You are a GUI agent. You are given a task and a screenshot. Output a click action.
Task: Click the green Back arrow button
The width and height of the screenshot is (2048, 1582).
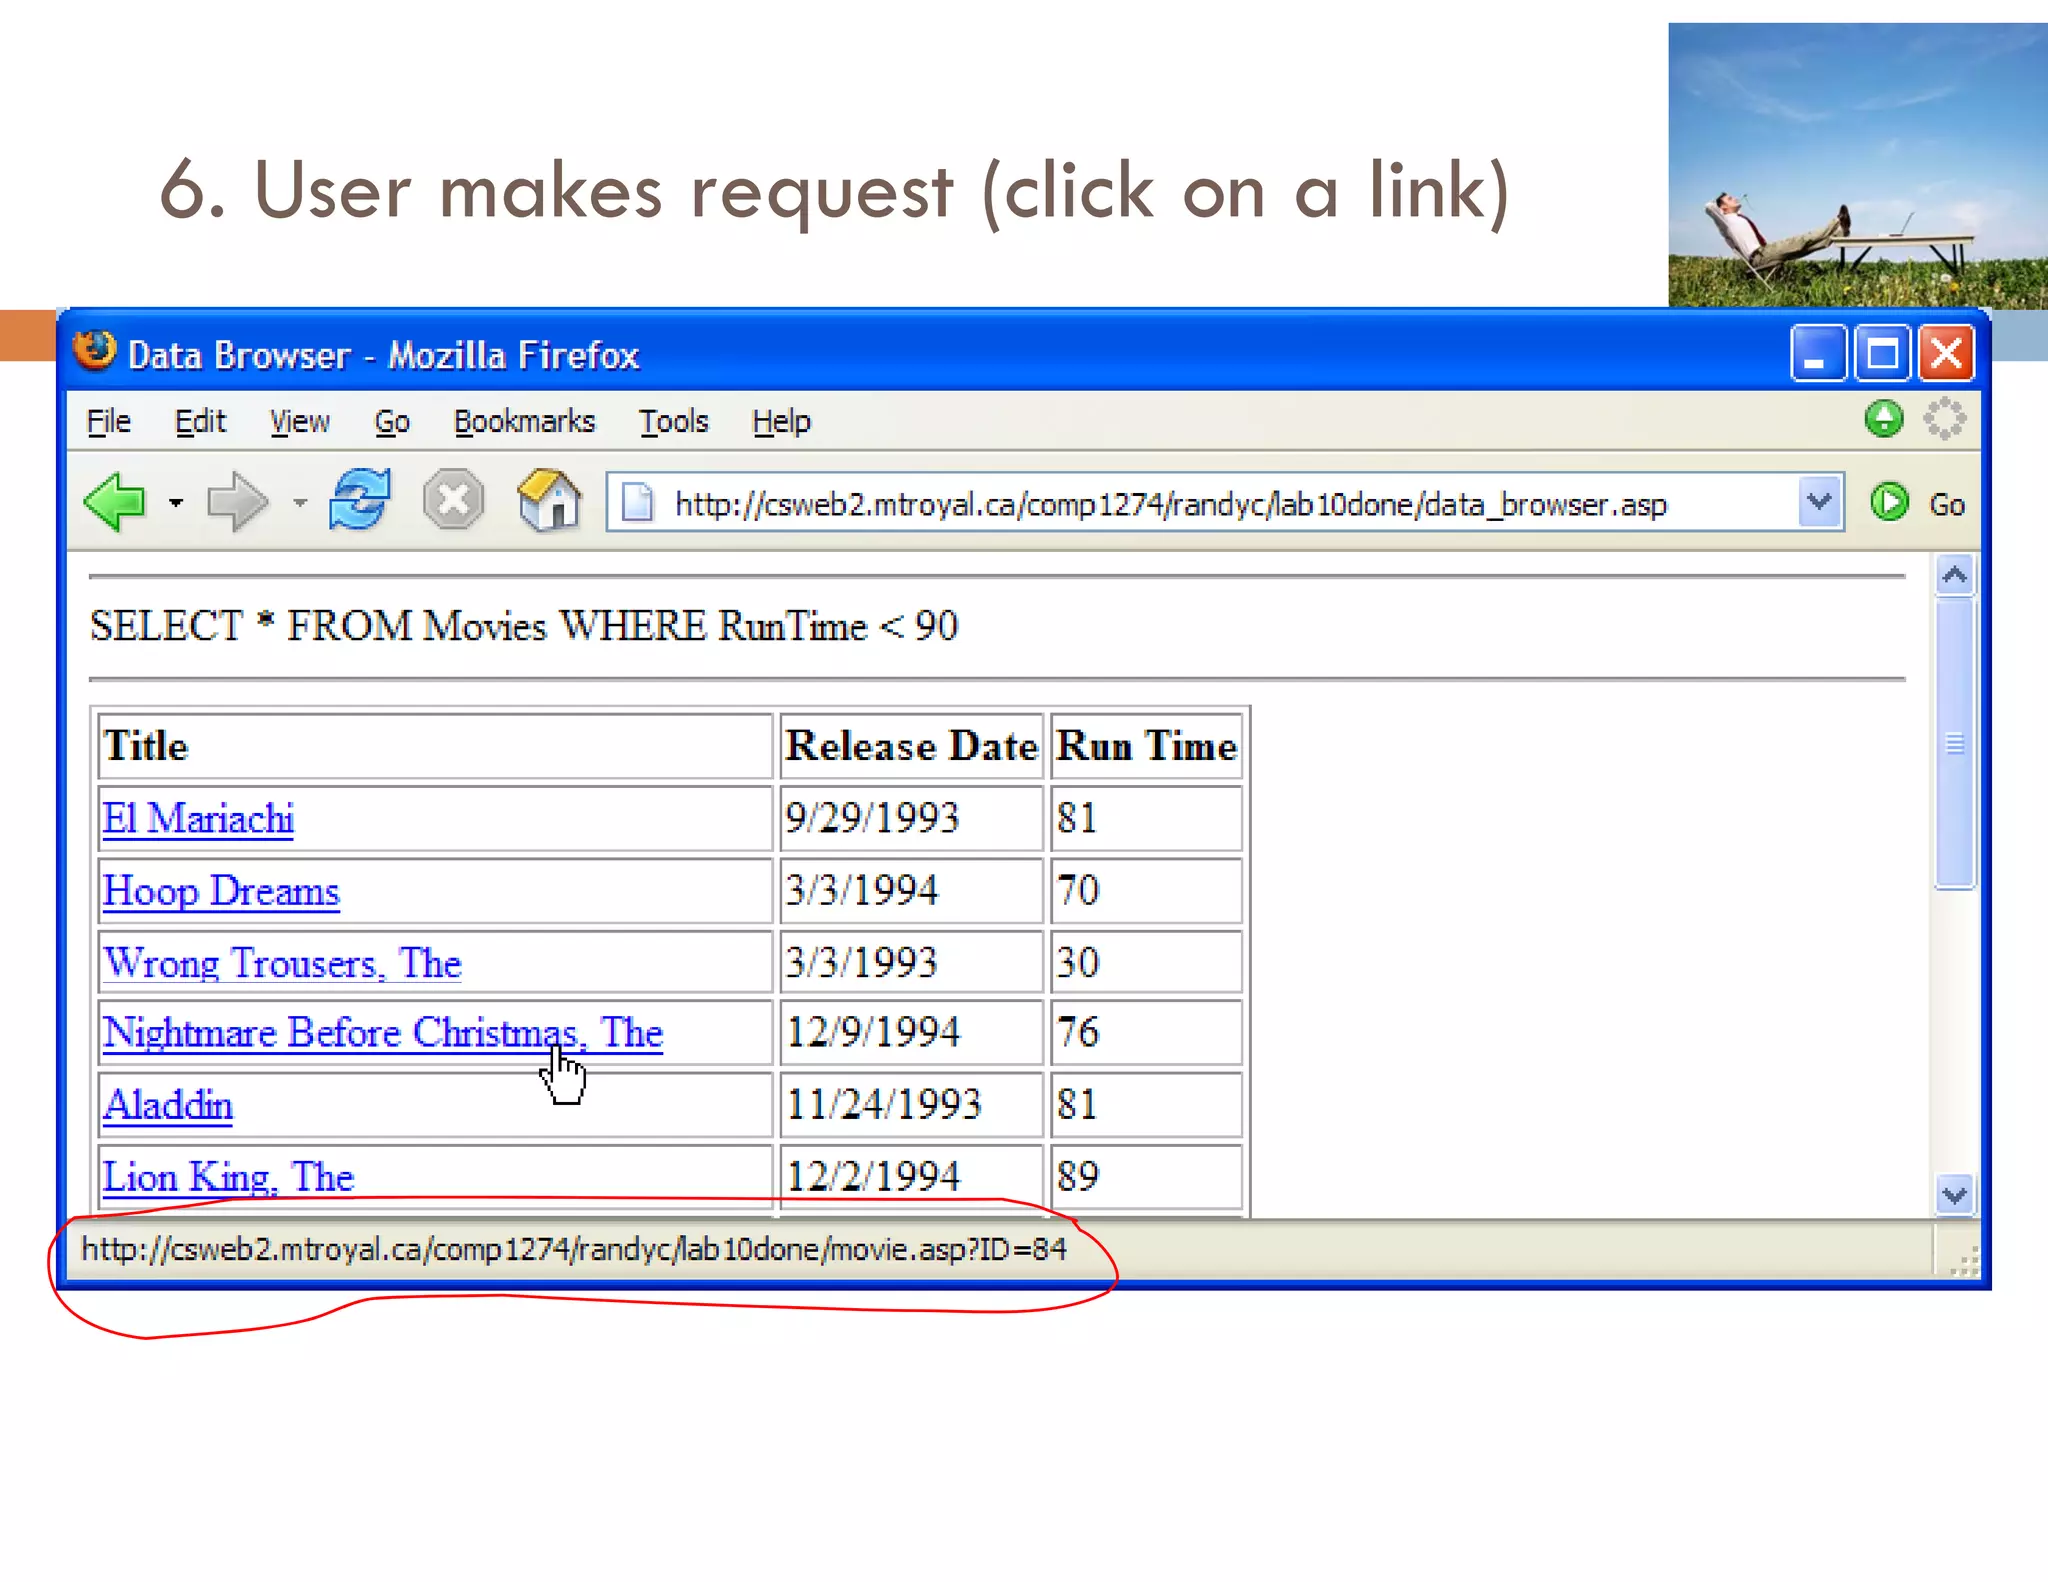[116, 500]
